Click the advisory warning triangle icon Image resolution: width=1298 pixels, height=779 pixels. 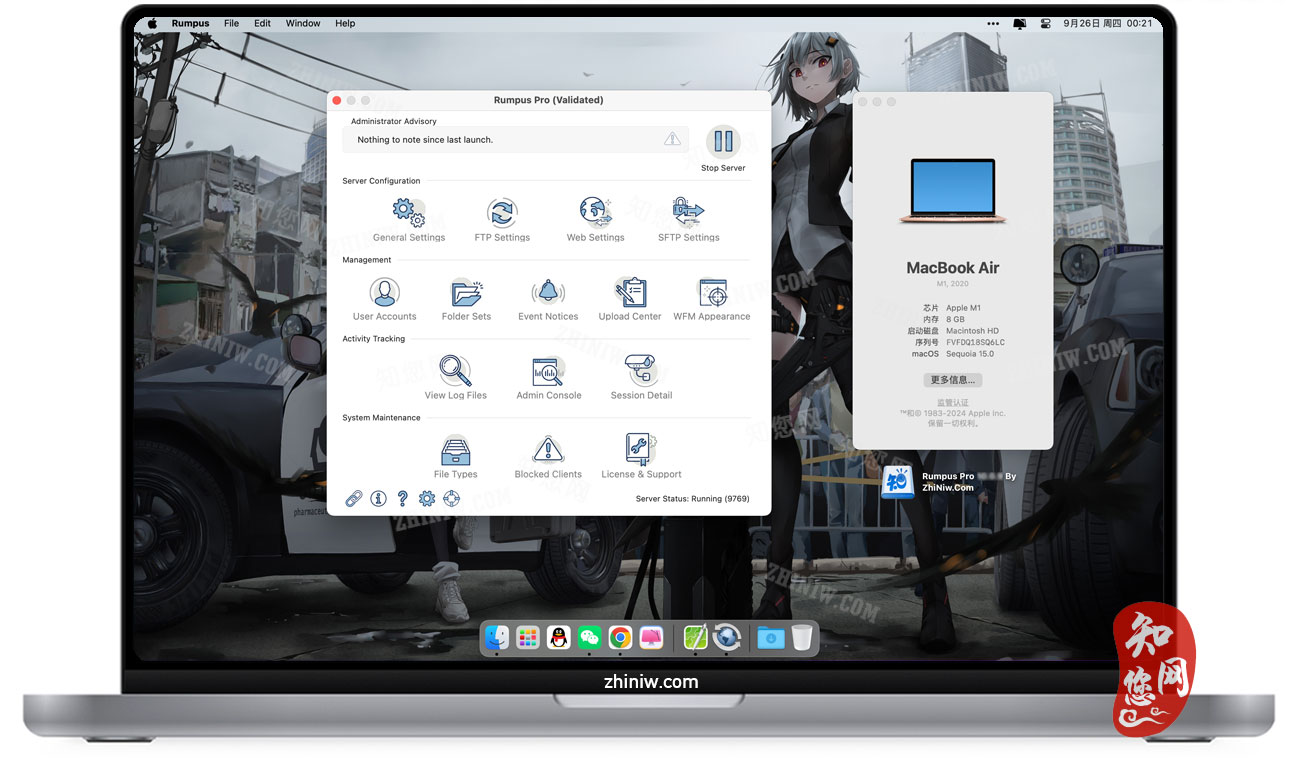click(x=673, y=139)
